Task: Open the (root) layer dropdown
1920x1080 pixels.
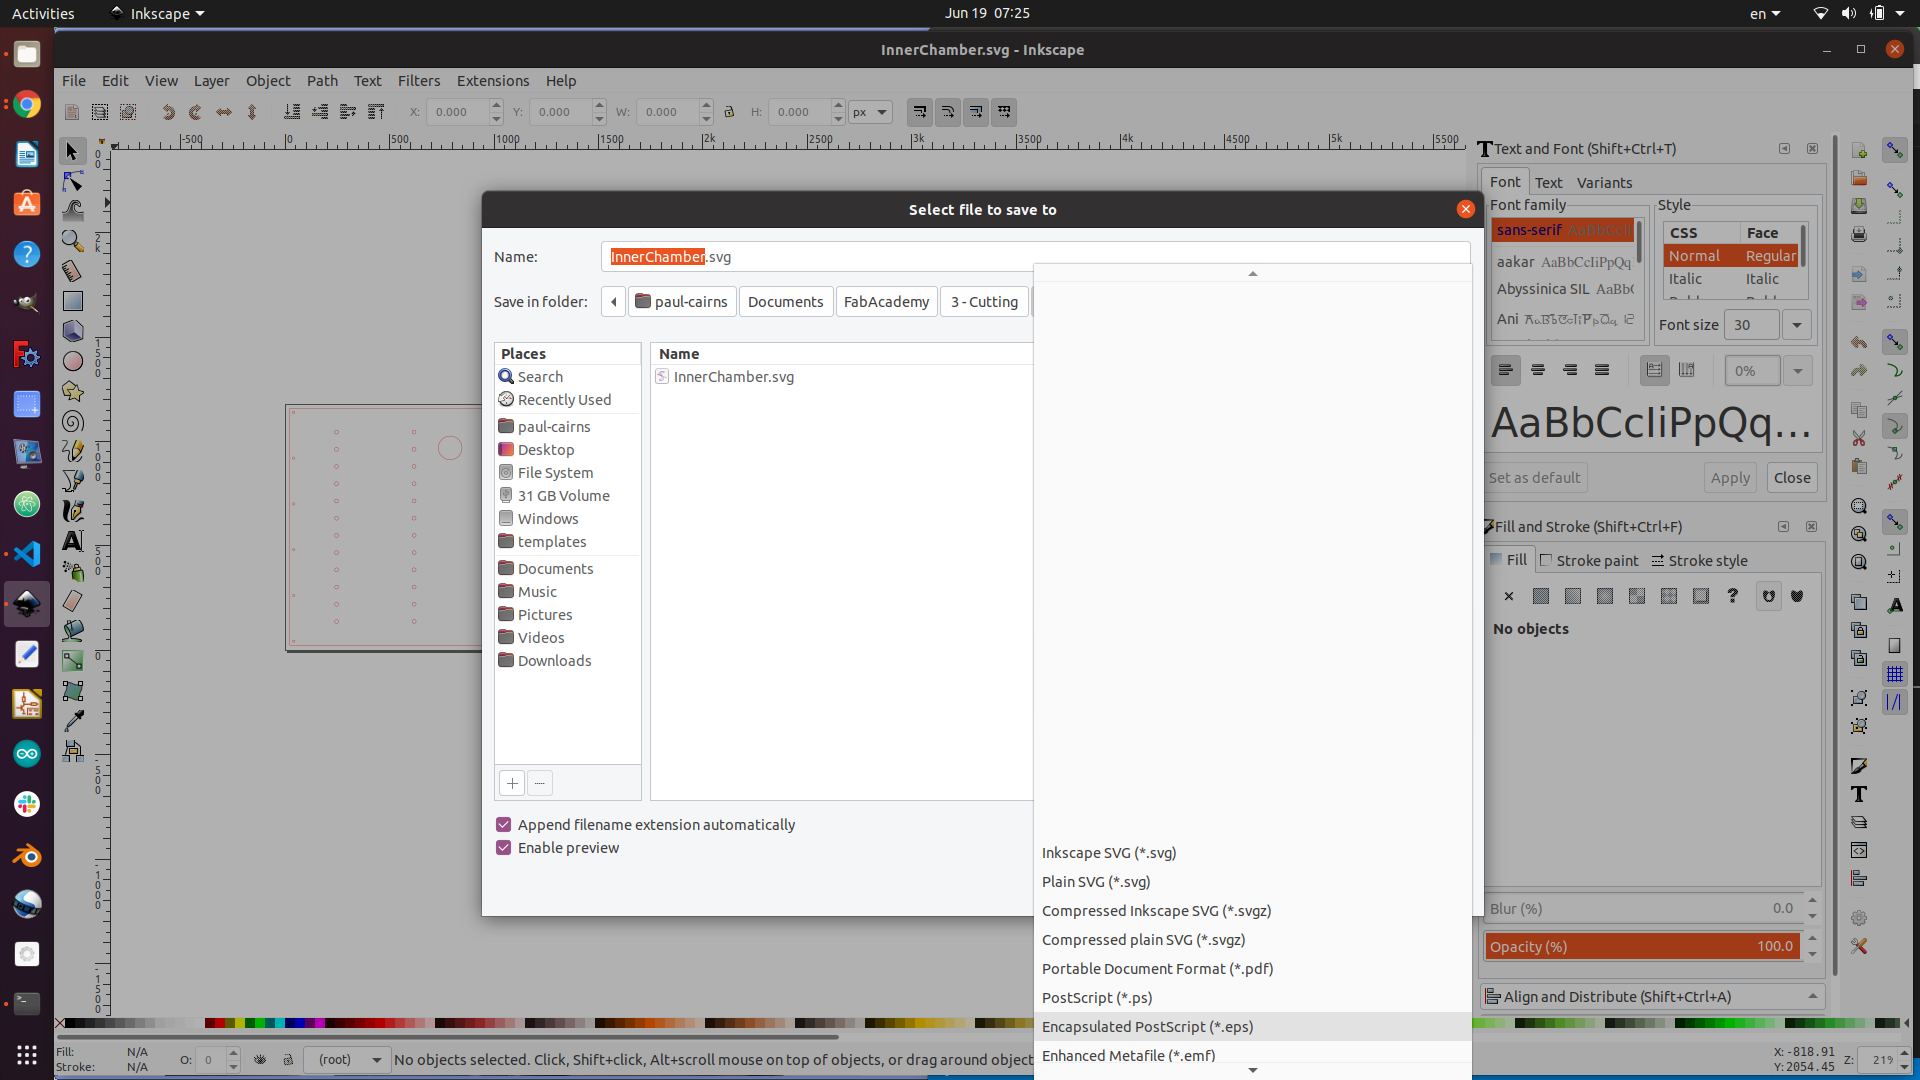Action: pyautogui.click(x=347, y=1060)
